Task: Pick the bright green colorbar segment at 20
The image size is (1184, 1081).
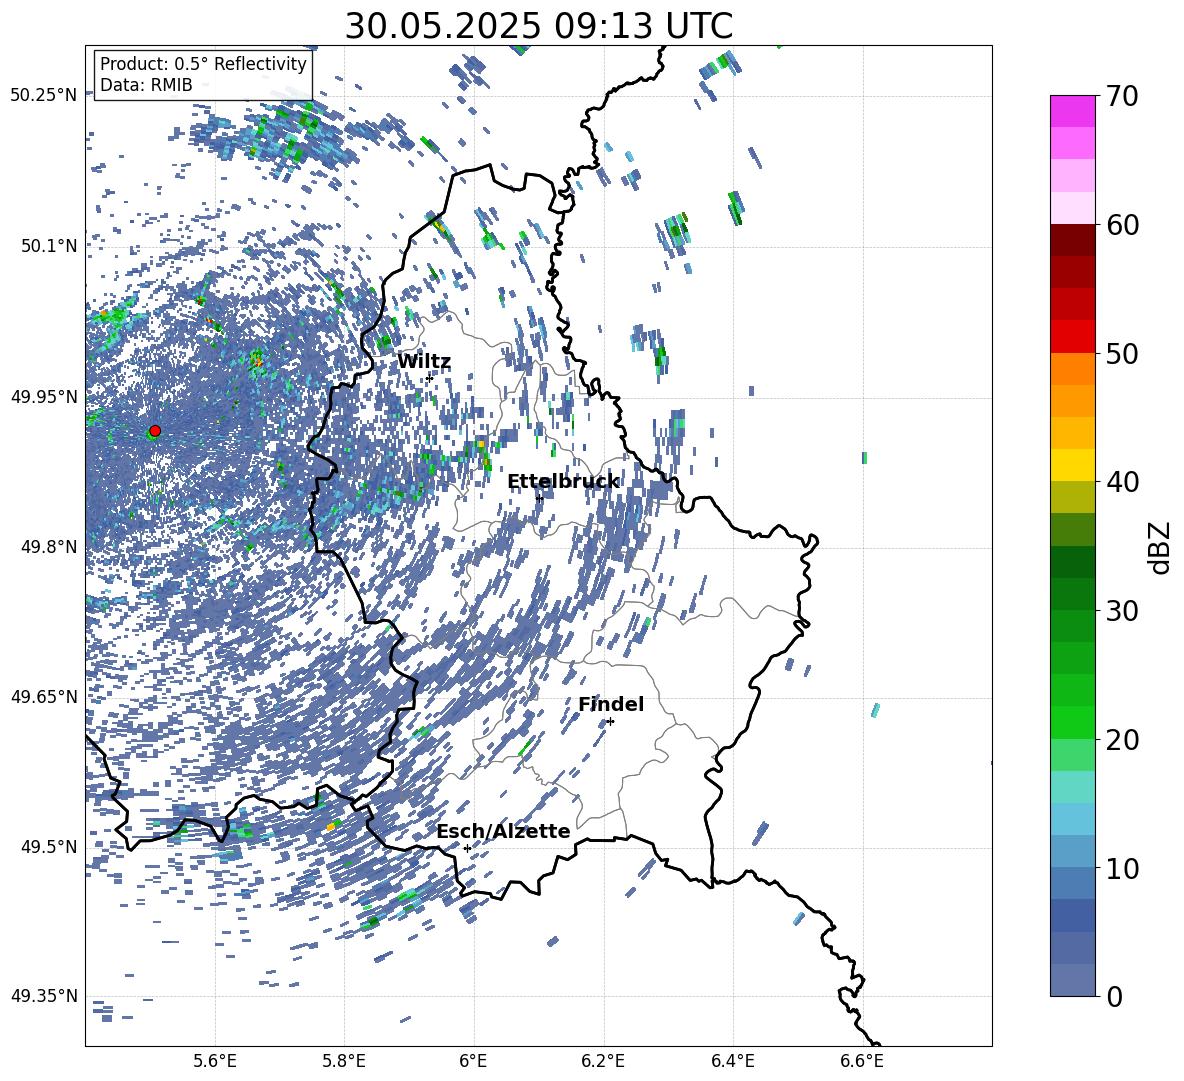Action: click(x=1072, y=722)
